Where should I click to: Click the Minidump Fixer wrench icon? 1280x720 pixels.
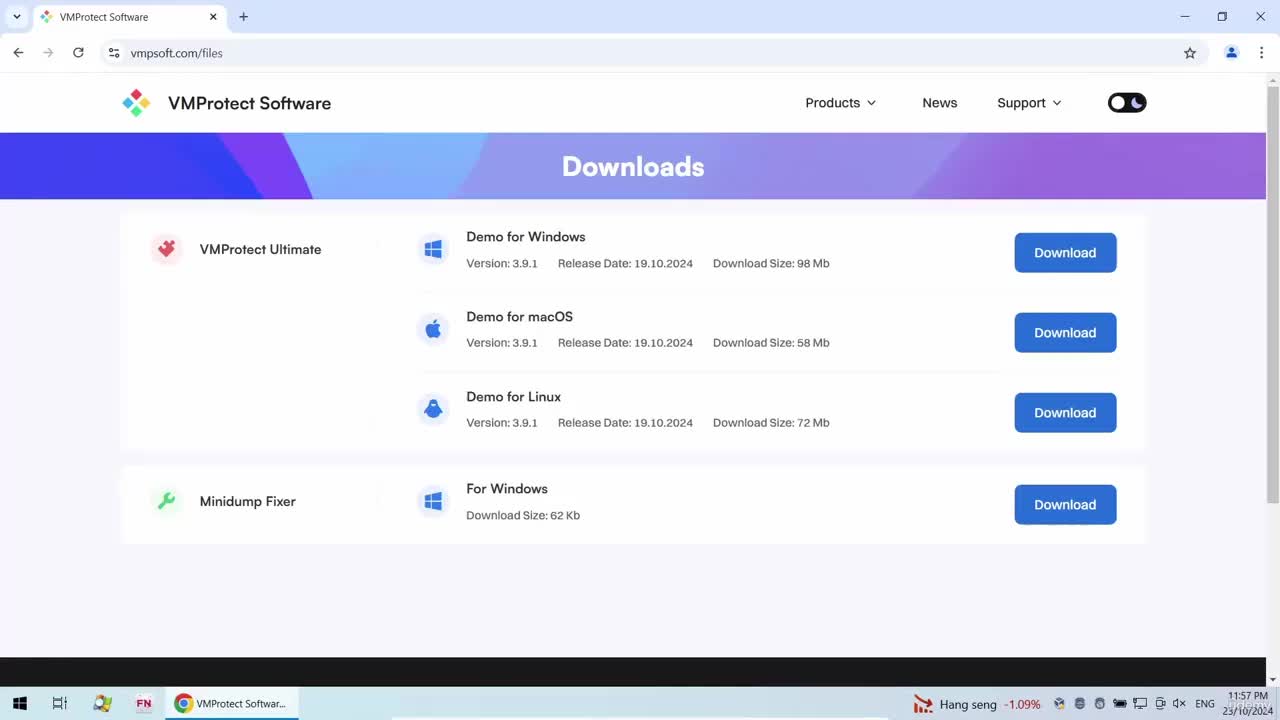point(167,501)
